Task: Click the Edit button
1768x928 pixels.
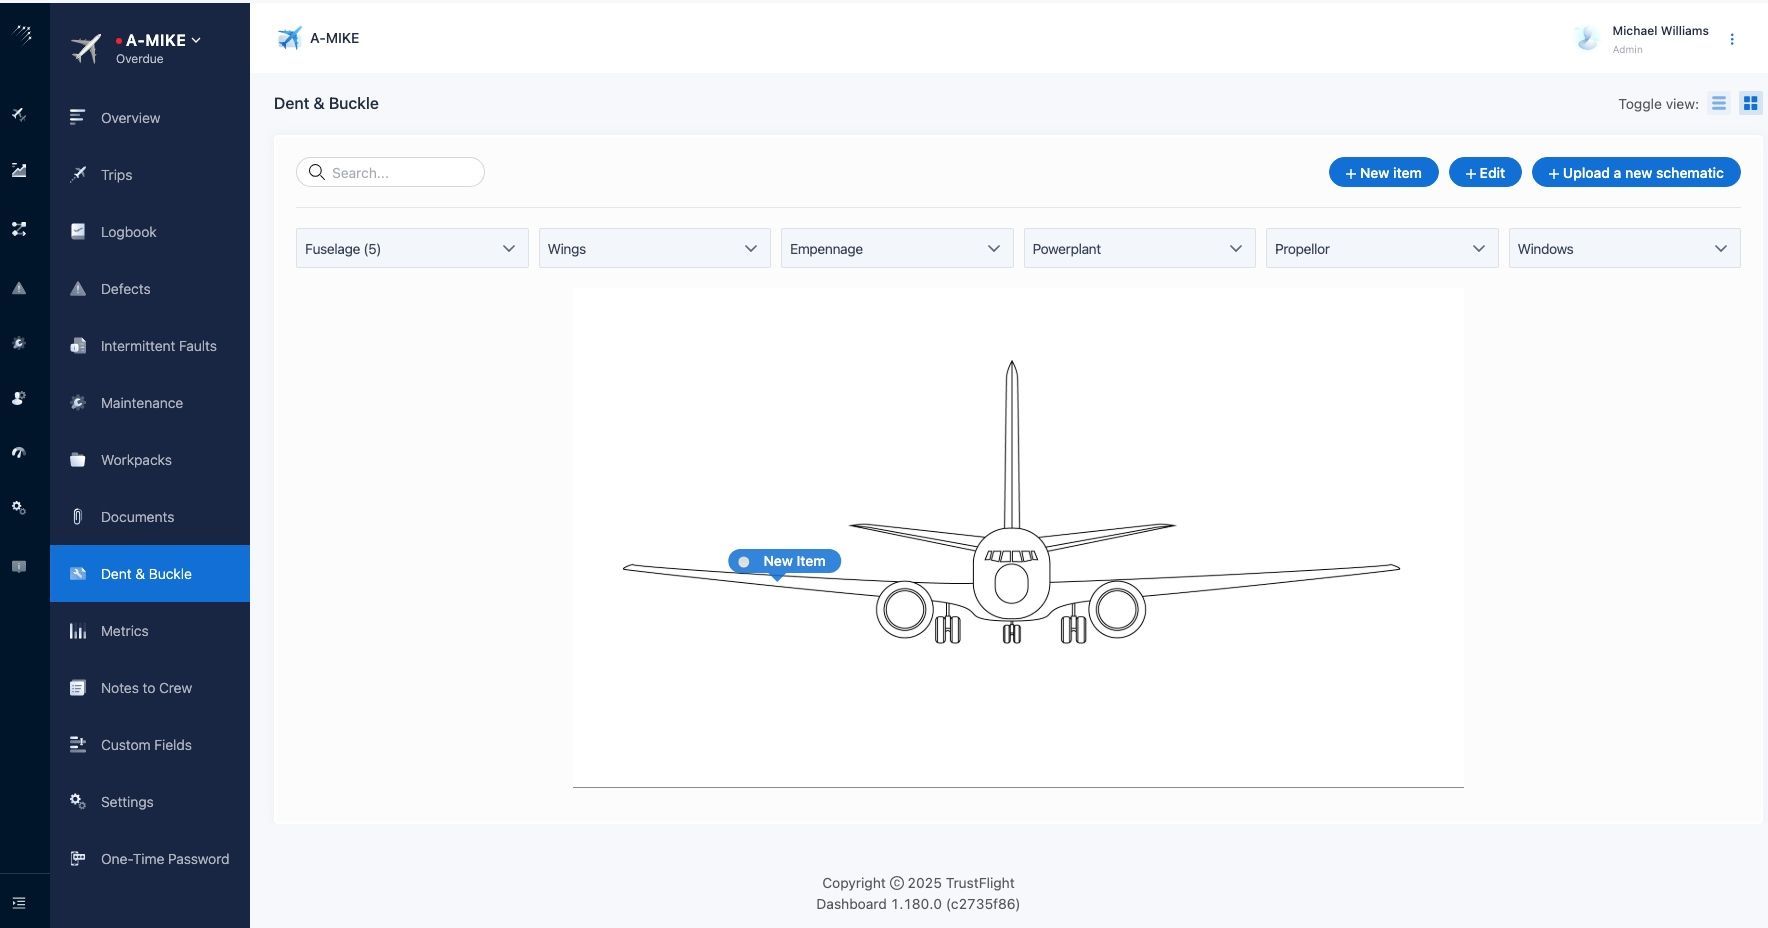Action: pos(1485,172)
